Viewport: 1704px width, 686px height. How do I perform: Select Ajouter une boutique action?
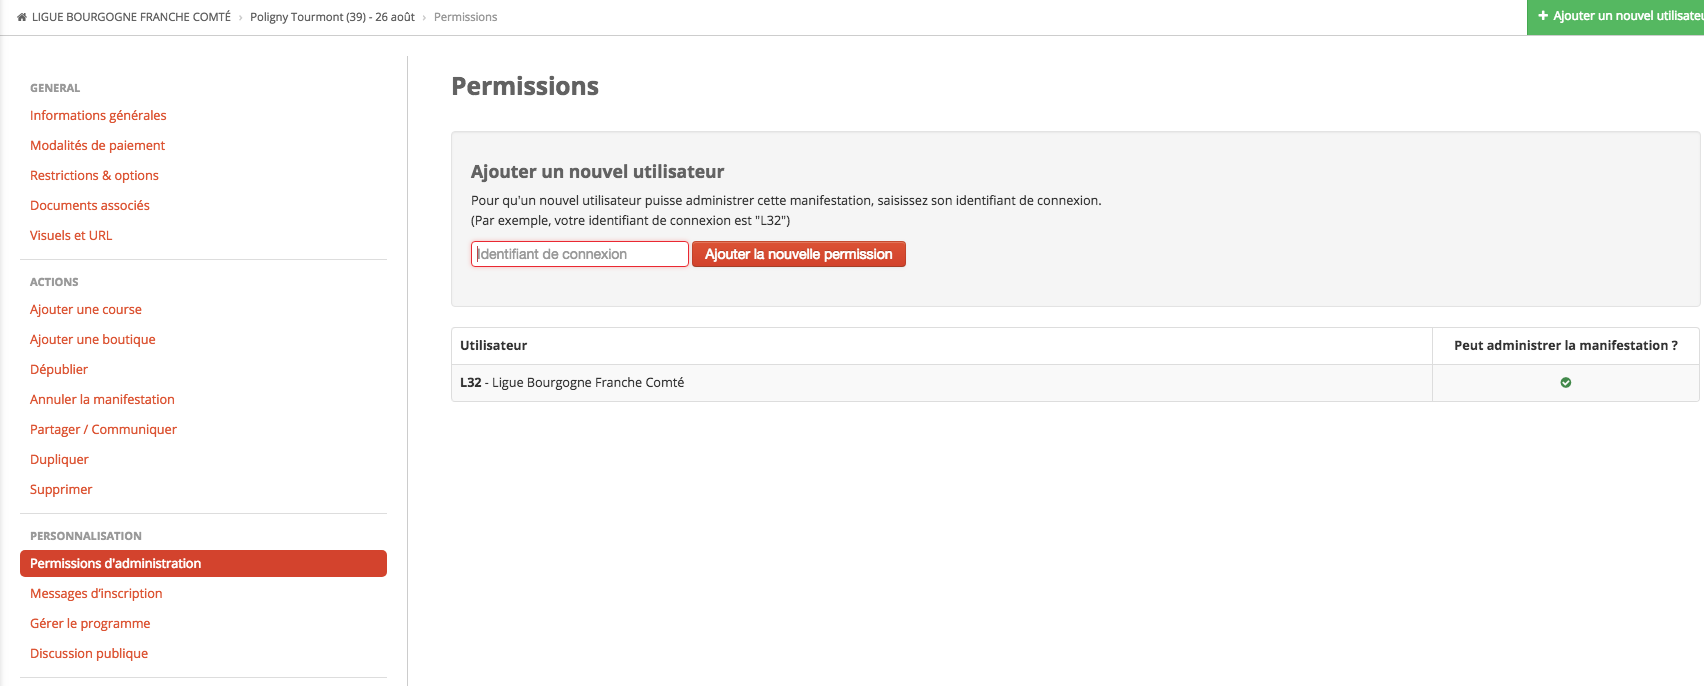[93, 339]
